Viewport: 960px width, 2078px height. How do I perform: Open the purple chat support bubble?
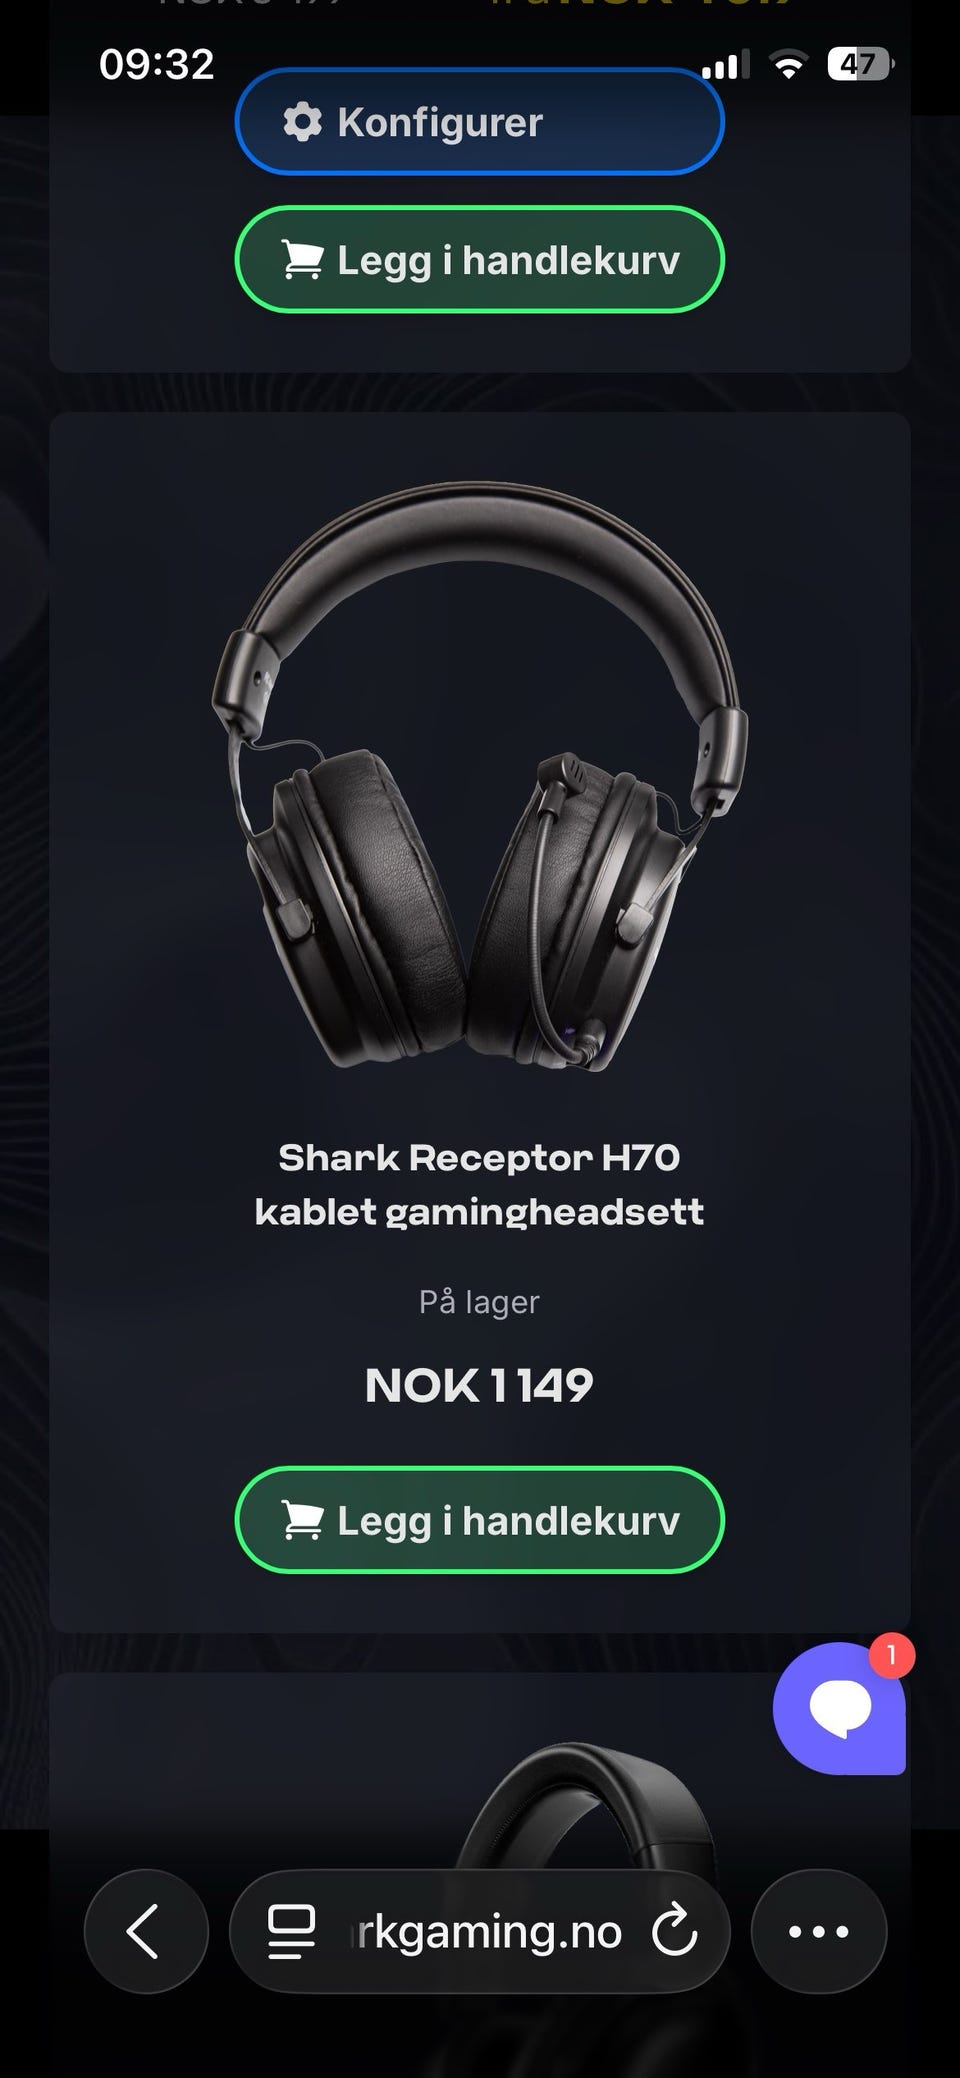(839, 1708)
